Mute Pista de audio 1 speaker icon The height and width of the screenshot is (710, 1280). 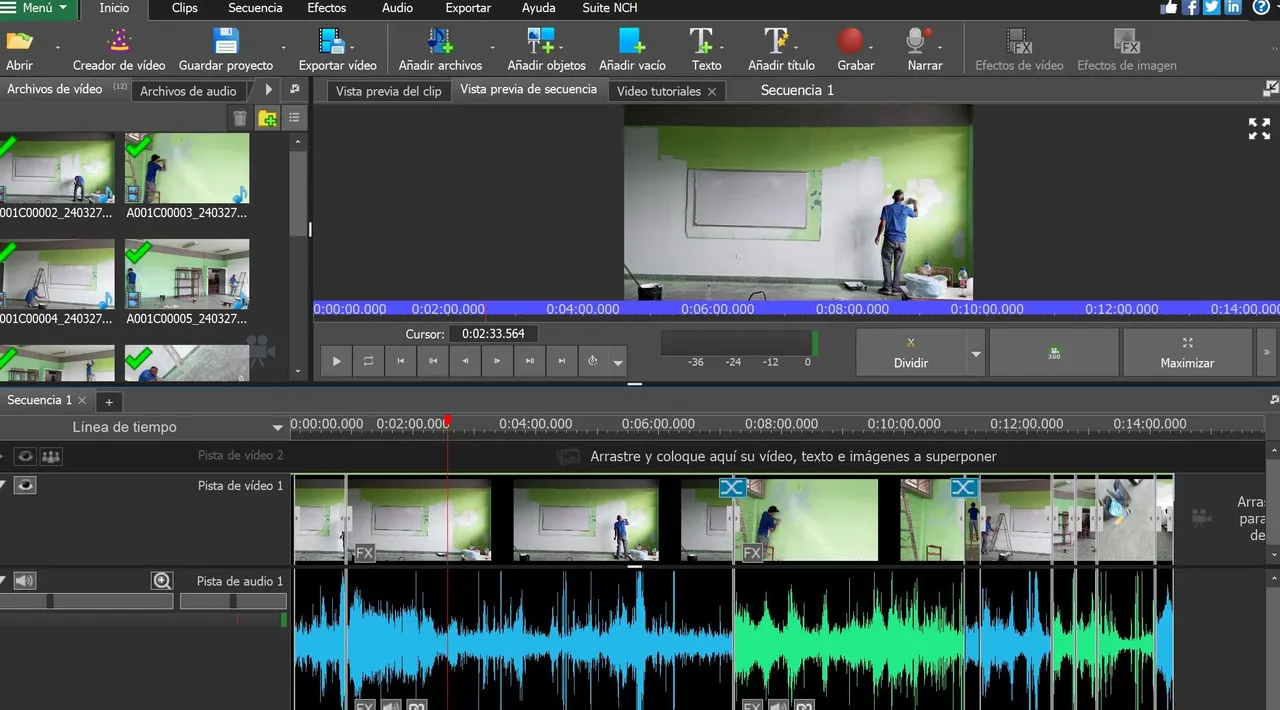click(25, 581)
